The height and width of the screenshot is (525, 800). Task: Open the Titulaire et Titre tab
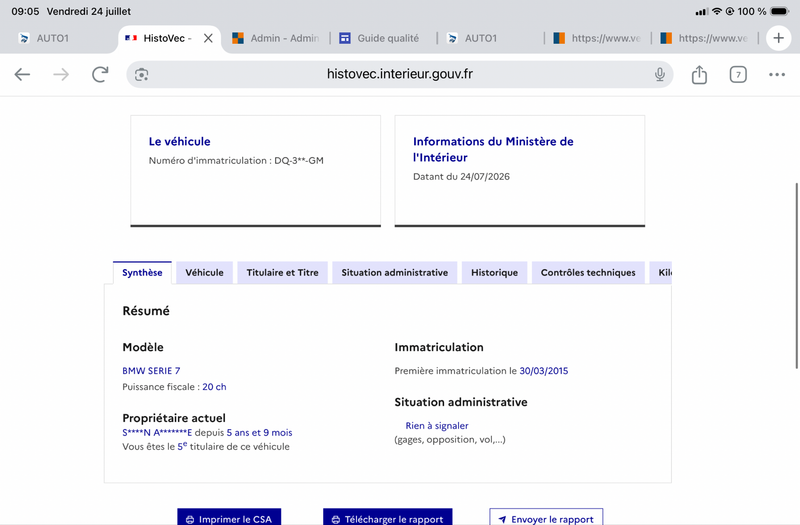click(282, 272)
